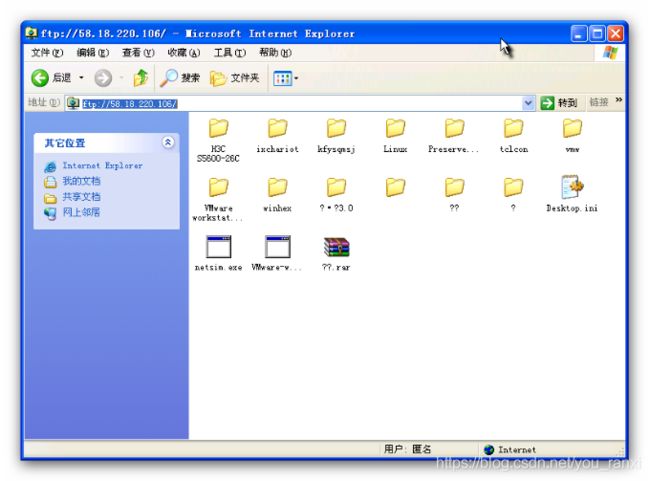The height and width of the screenshot is (481, 650).
Task: Select the folder named single ?
Action: pos(514,195)
